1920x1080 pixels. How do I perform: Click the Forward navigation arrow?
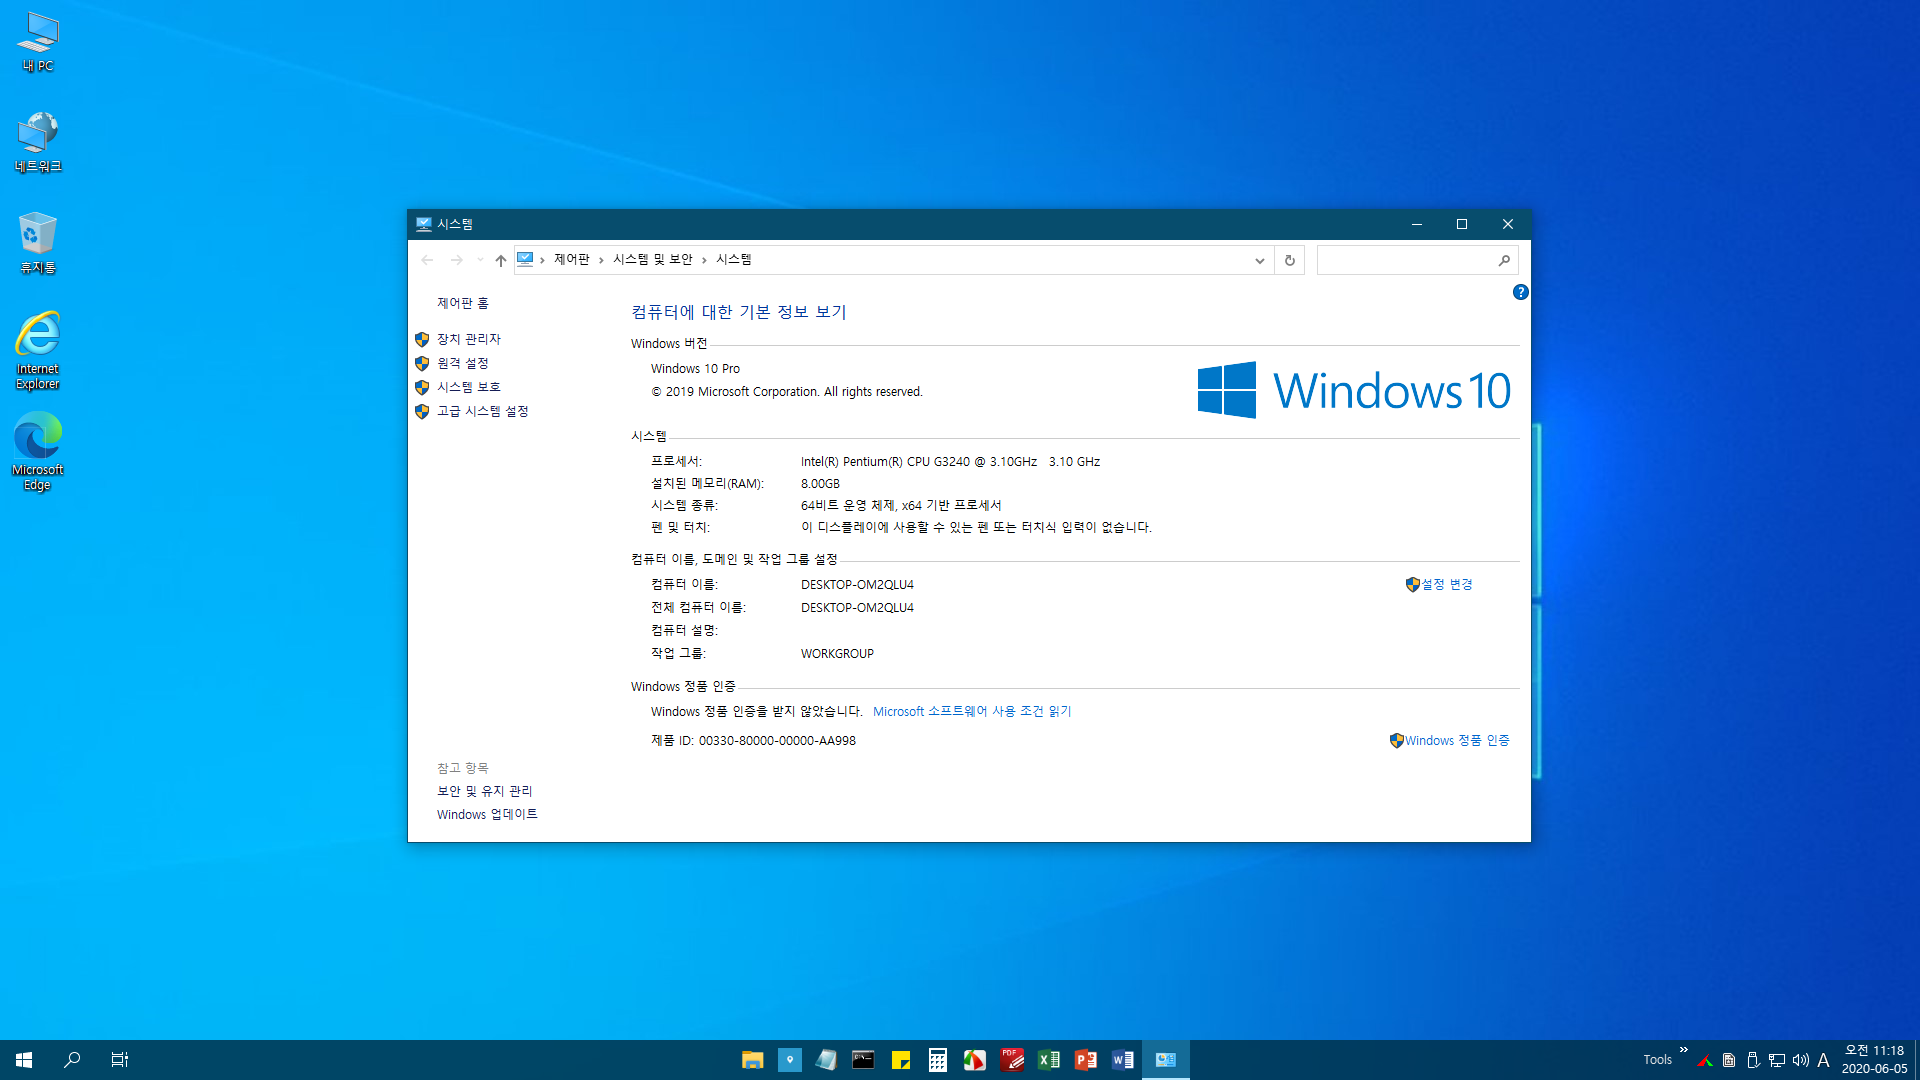[457, 260]
